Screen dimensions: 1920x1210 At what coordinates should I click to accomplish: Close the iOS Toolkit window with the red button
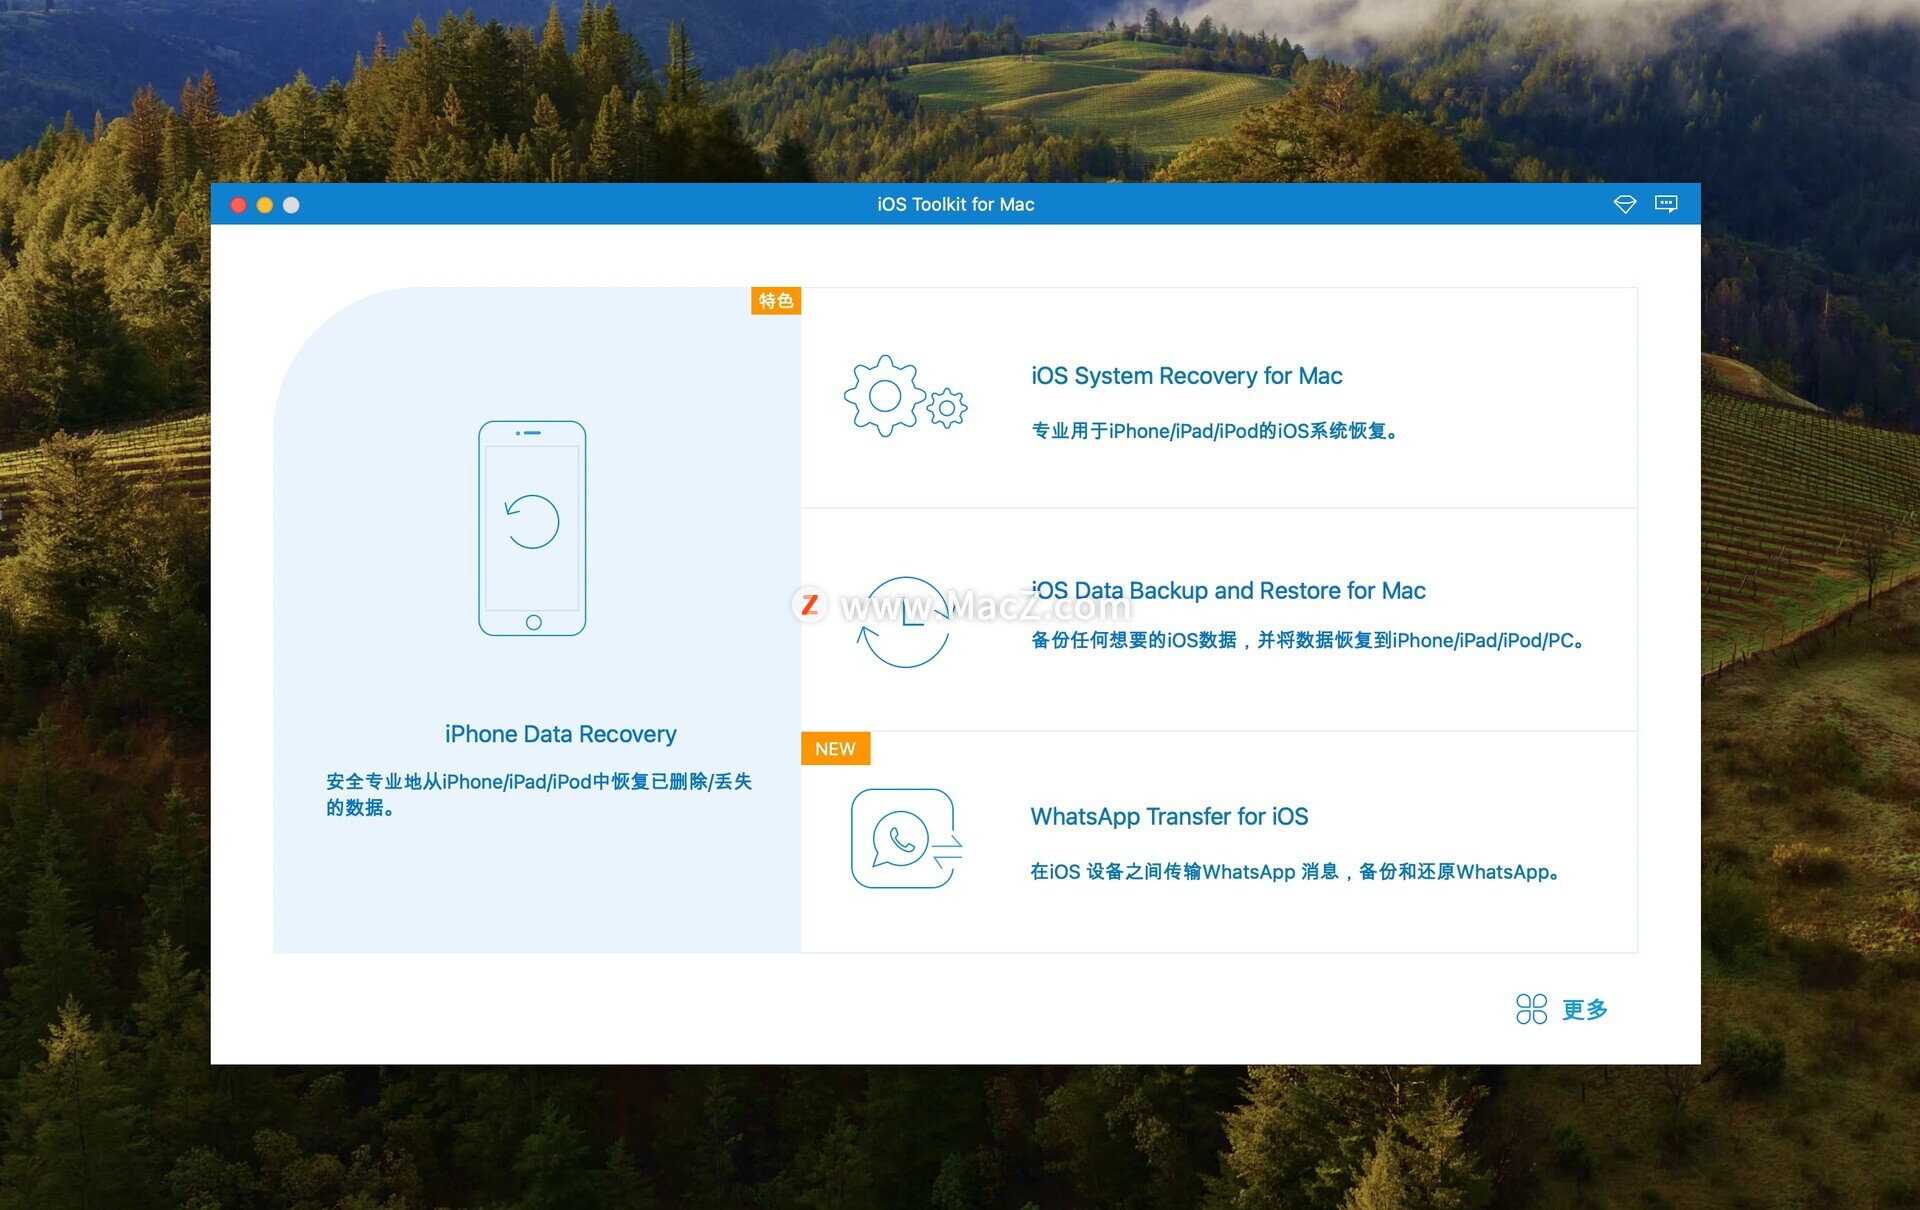click(x=239, y=205)
